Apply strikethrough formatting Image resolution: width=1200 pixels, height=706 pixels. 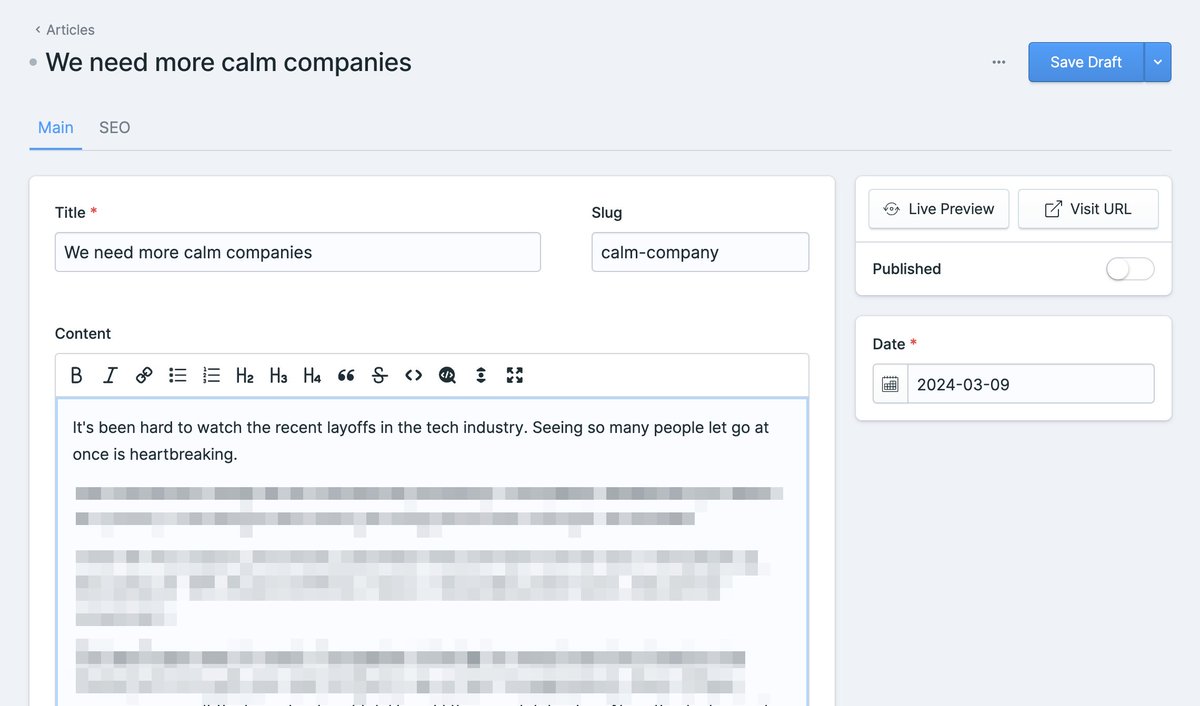380,375
